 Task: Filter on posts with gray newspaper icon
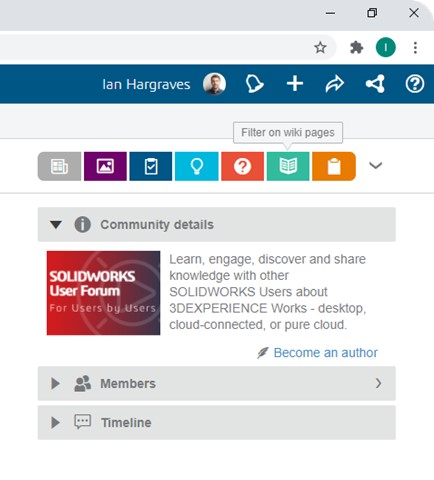[x=59, y=166]
